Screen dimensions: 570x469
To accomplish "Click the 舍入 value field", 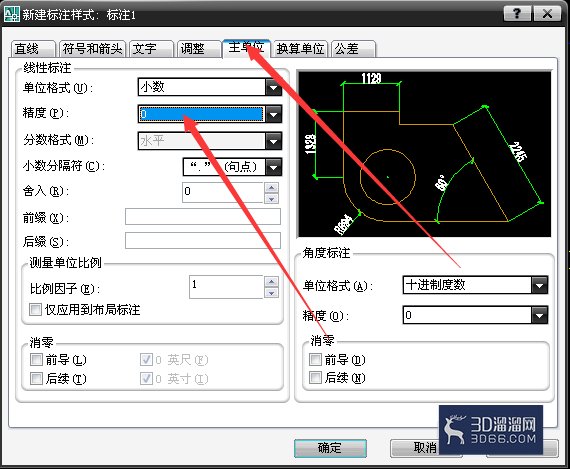I will click(x=222, y=192).
